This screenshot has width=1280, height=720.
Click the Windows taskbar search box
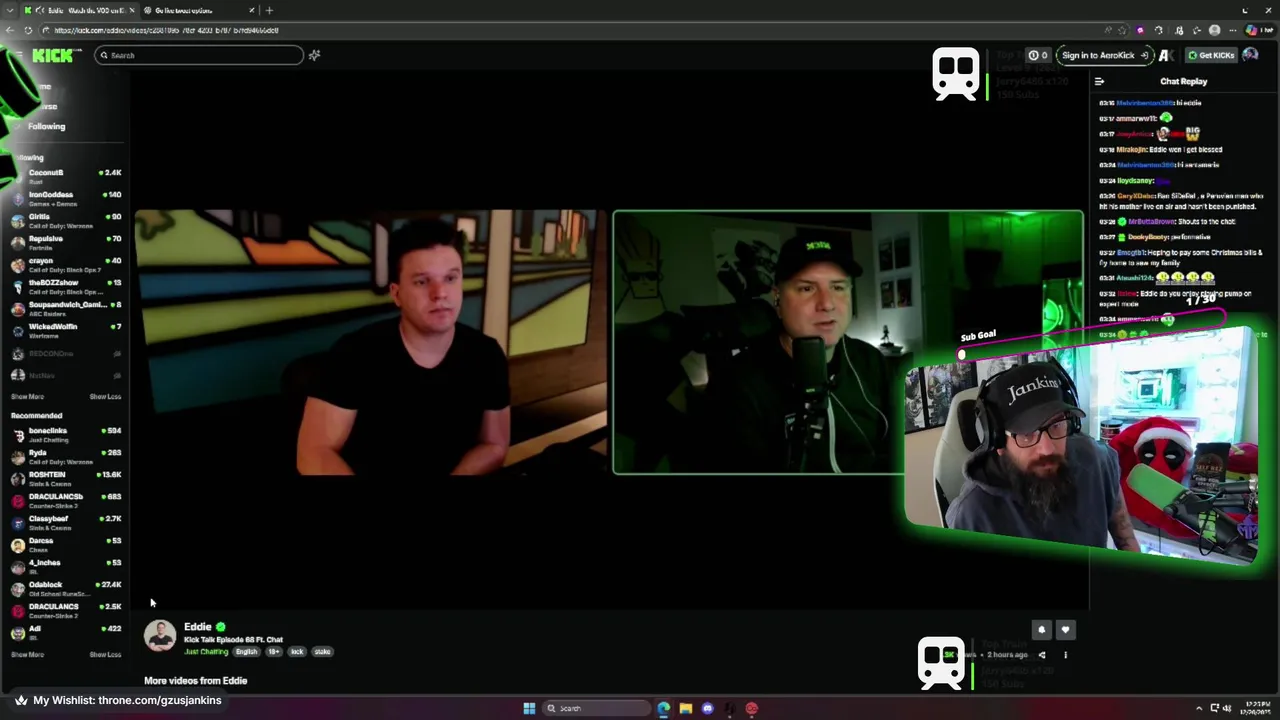(x=596, y=708)
